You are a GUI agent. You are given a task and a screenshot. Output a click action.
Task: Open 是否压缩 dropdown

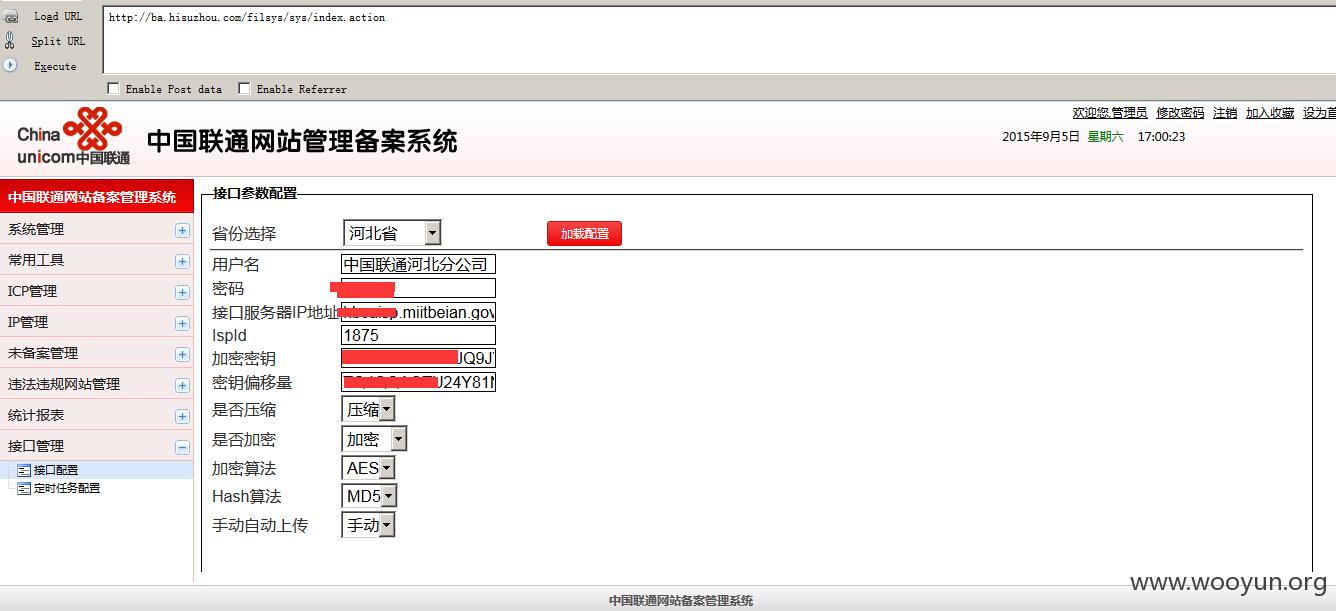pyautogui.click(x=368, y=409)
